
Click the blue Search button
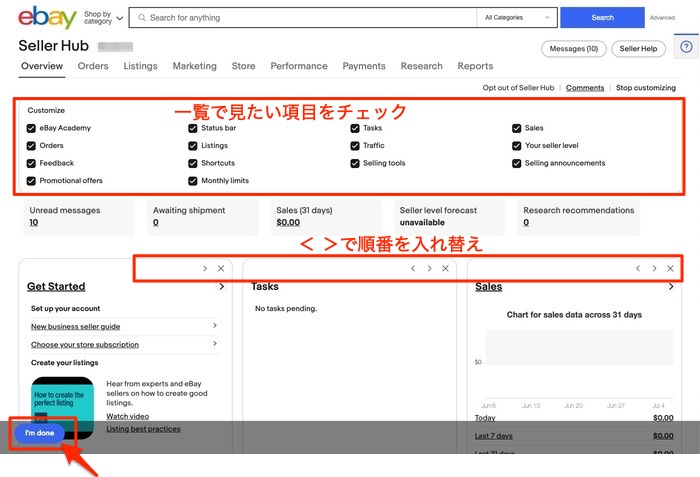[602, 18]
